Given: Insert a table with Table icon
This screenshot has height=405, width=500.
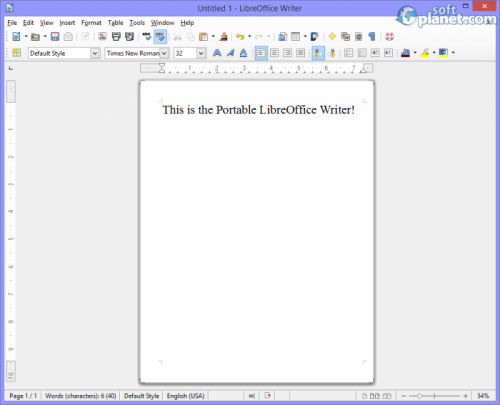Looking at the screenshot, I should (295, 36).
